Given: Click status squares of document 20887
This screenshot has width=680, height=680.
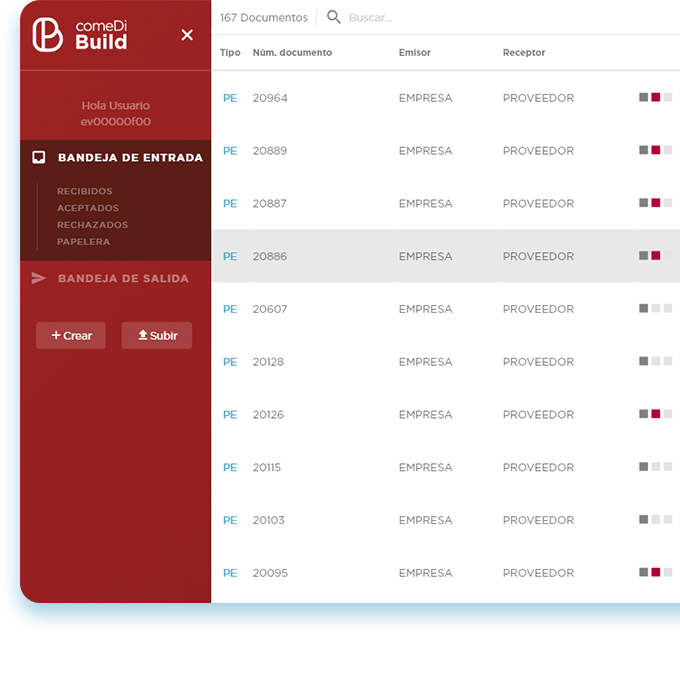Looking at the screenshot, I should click(655, 203).
